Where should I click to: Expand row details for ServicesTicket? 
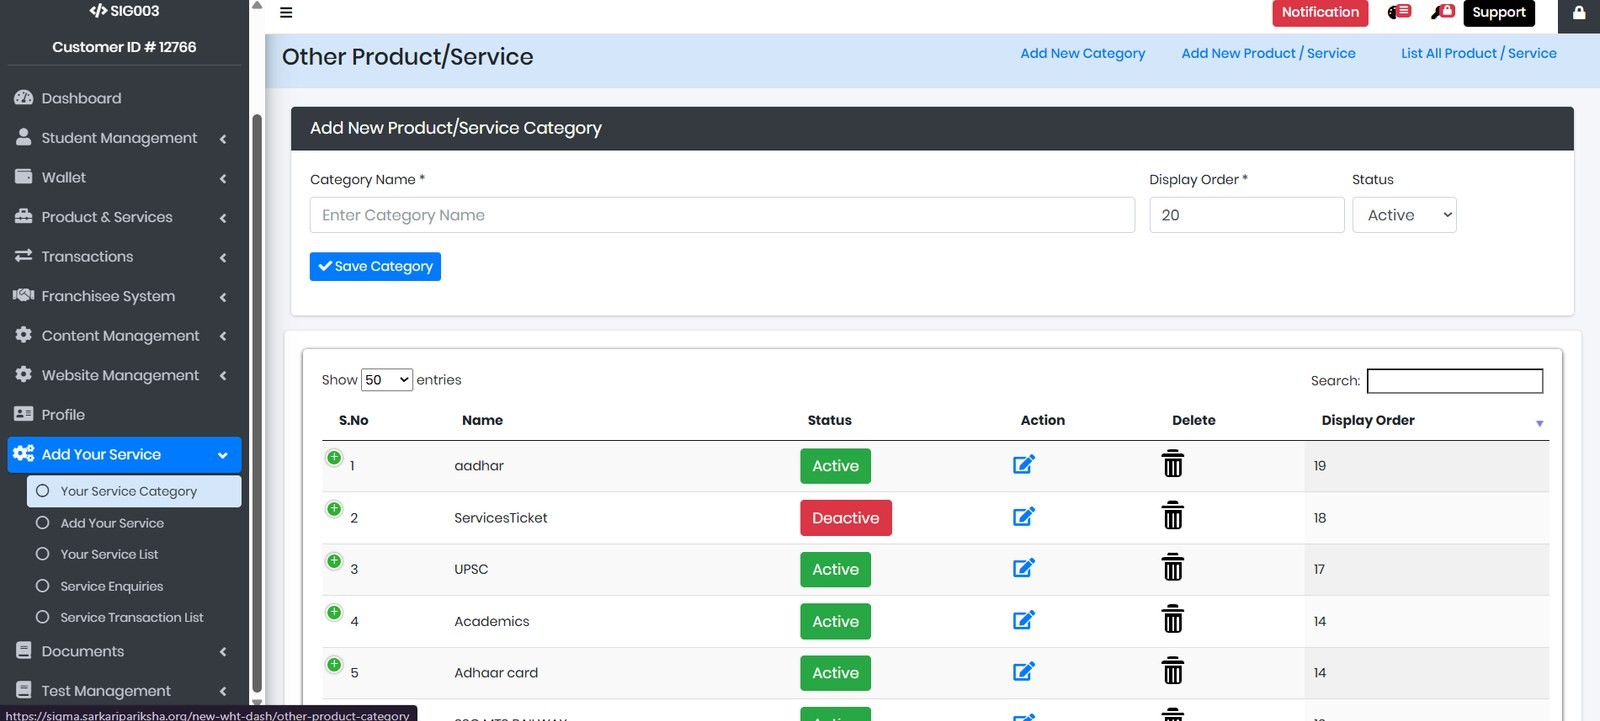tap(334, 509)
